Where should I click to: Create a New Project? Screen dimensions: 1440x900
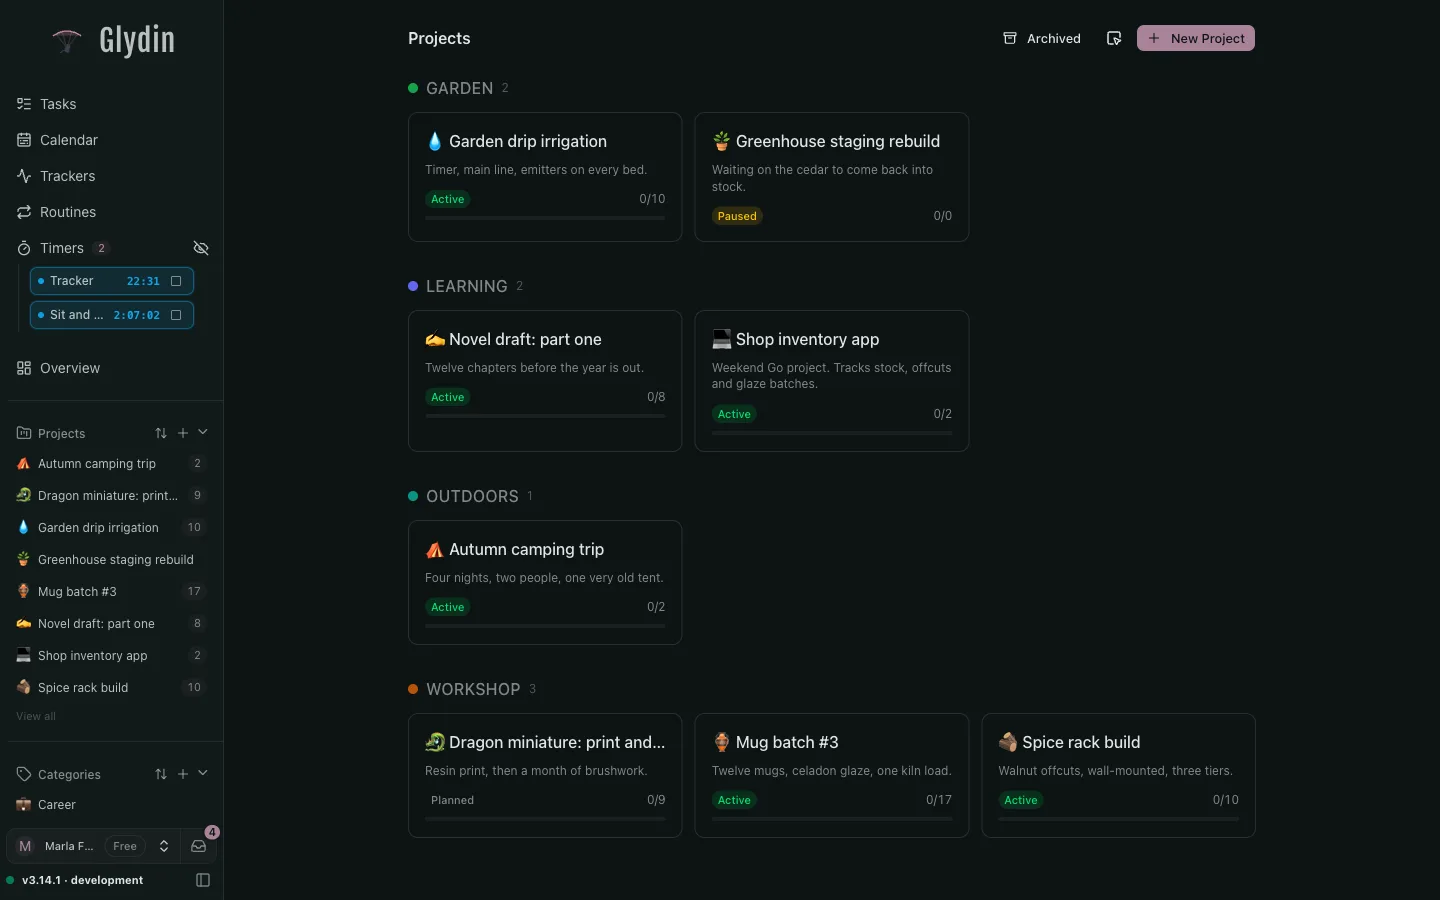[x=1196, y=38]
